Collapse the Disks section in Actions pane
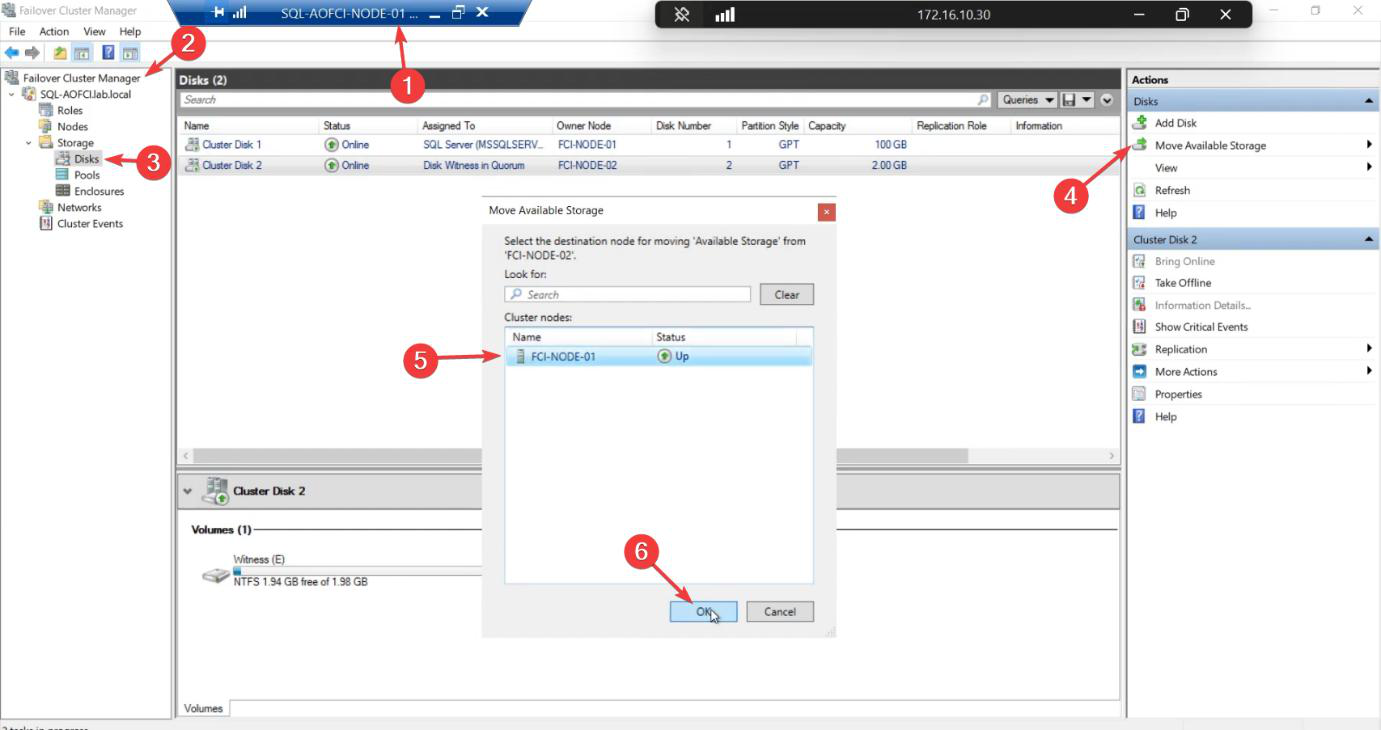 [x=1368, y=102]
